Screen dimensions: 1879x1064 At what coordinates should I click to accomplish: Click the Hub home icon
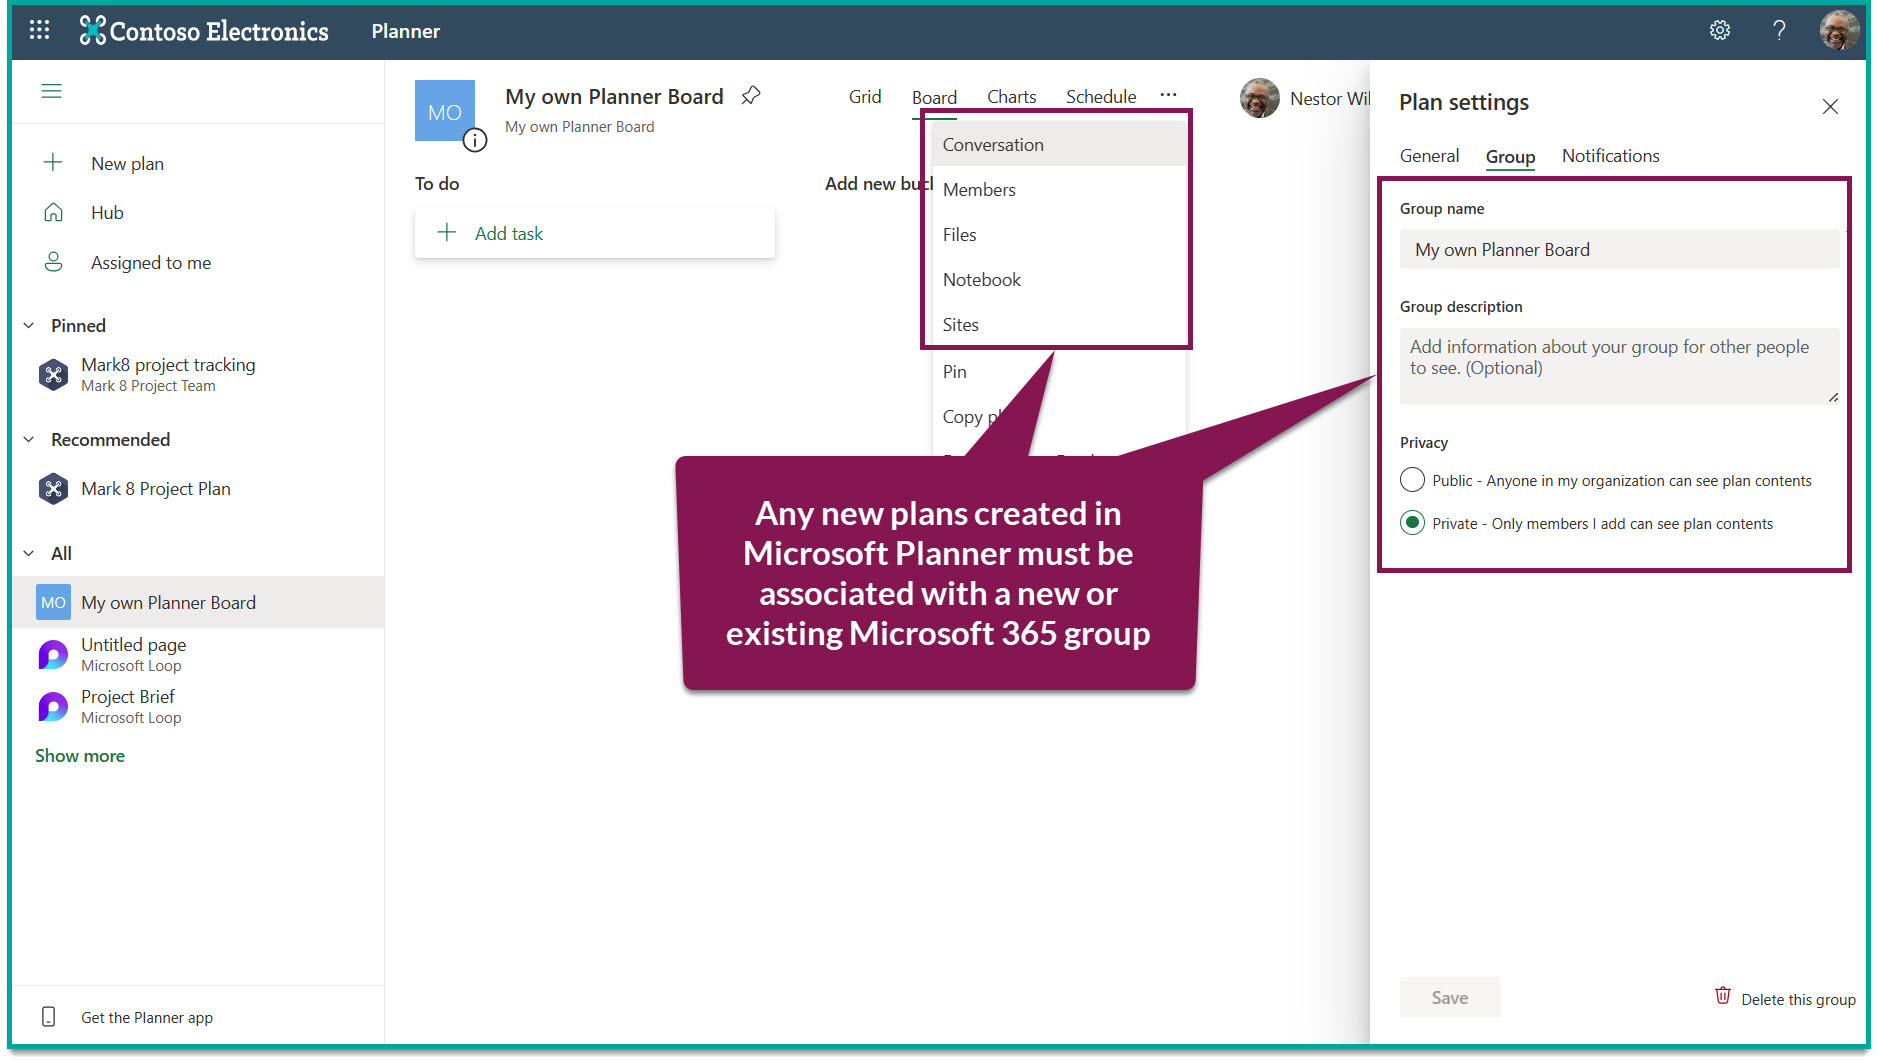pyautogui.click(x=53, y=212)
